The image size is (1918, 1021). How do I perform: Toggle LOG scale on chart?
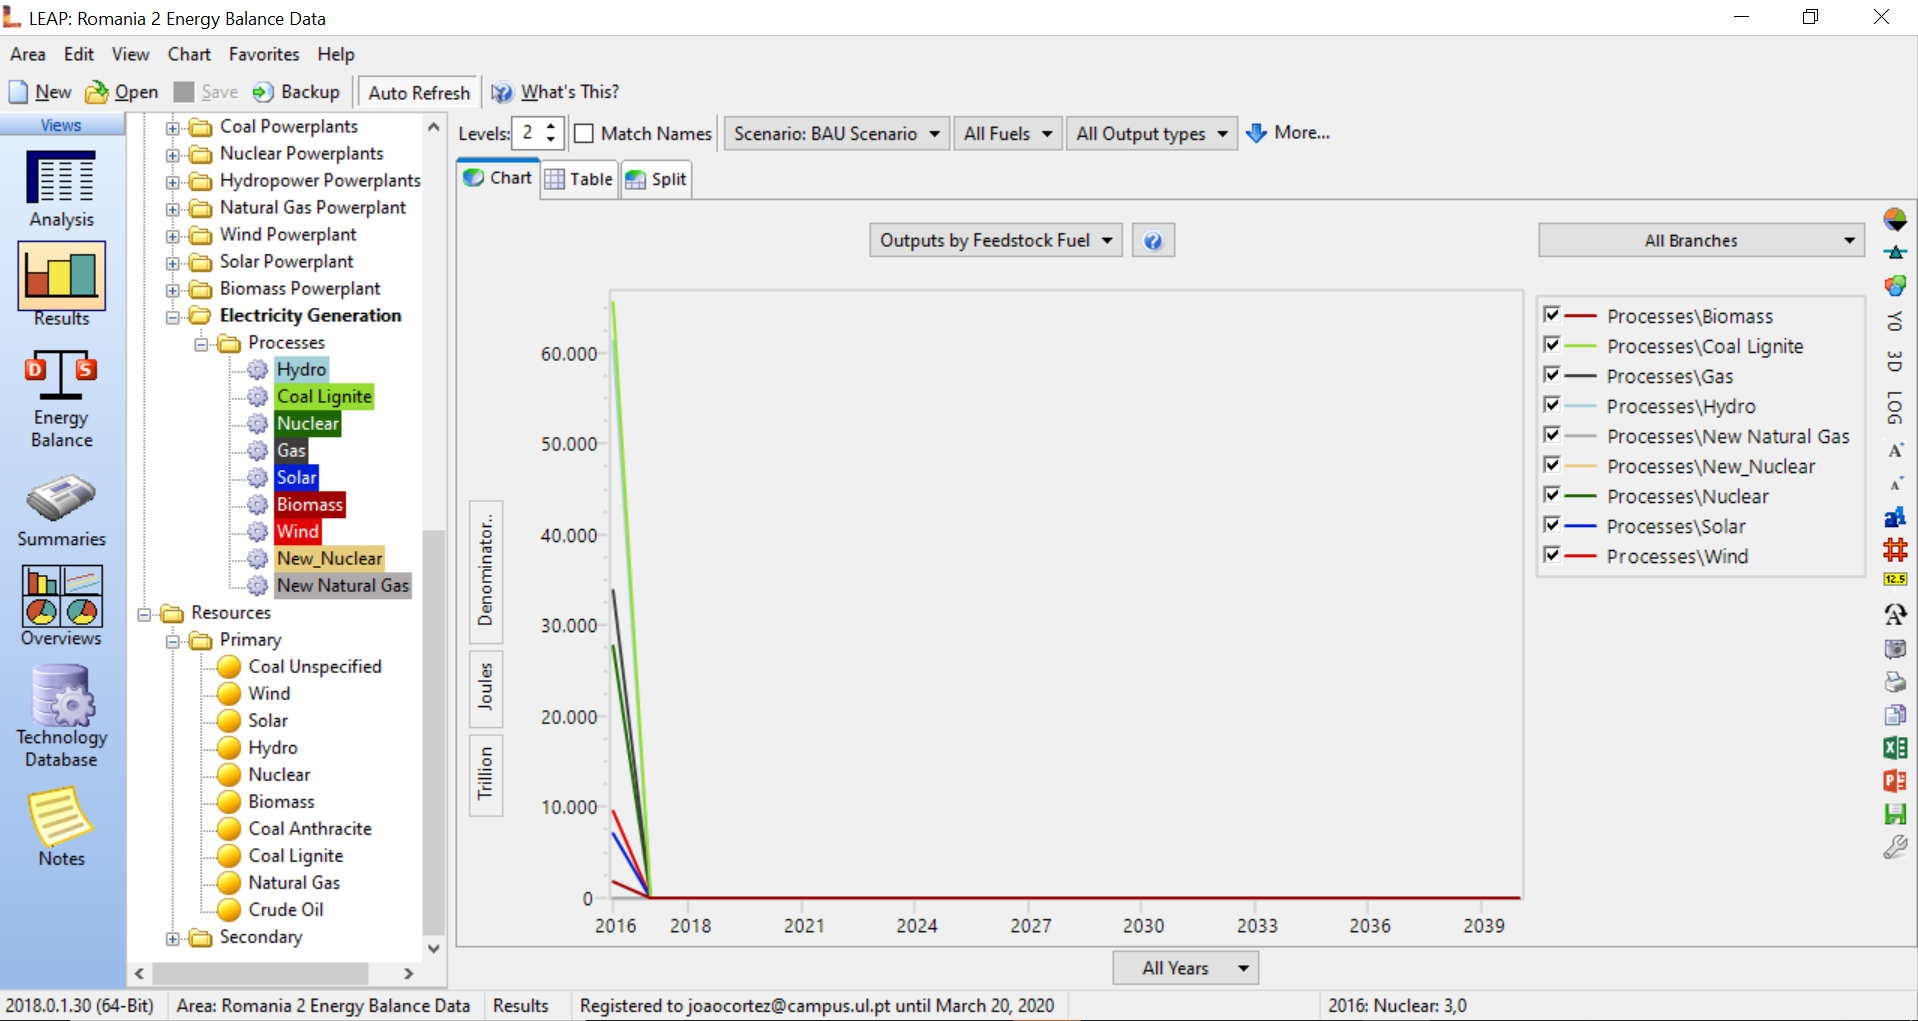pos(1894,407)
